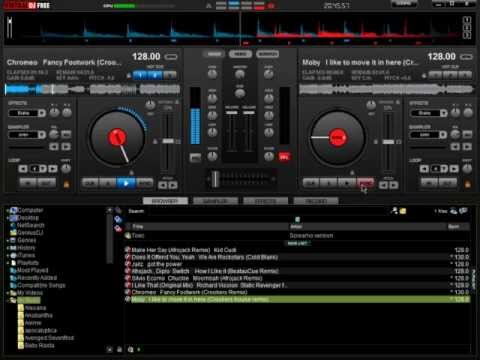Click the left deck CUE button

(90, 183)
